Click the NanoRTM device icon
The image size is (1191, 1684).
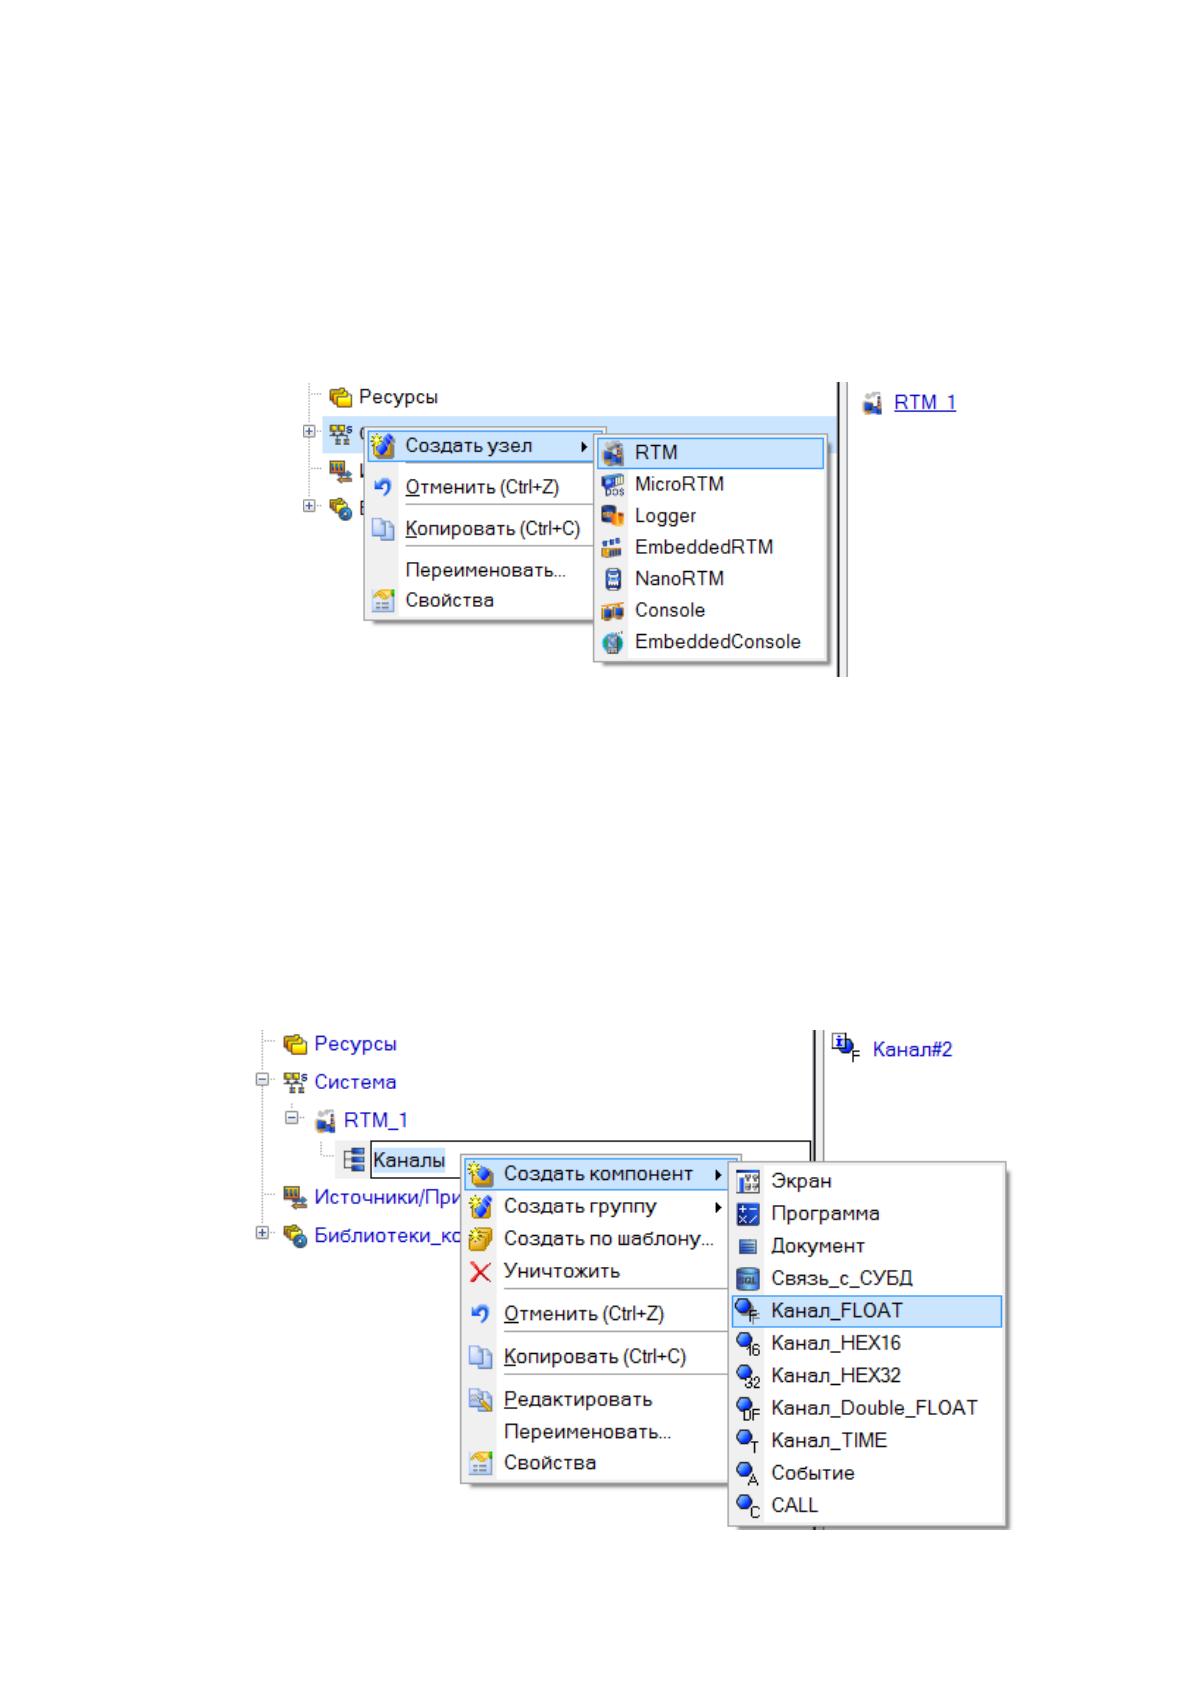point(613,579)
